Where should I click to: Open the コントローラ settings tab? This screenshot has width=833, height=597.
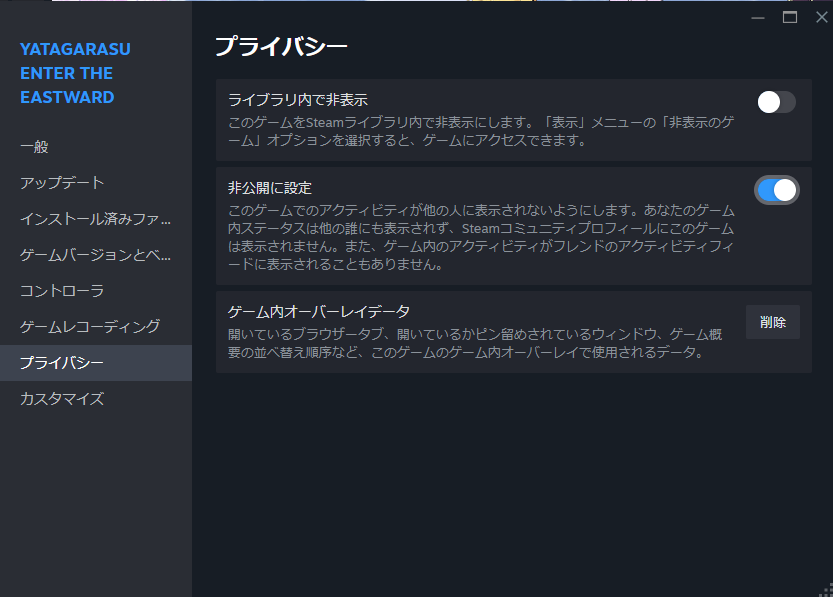[96, 291]
